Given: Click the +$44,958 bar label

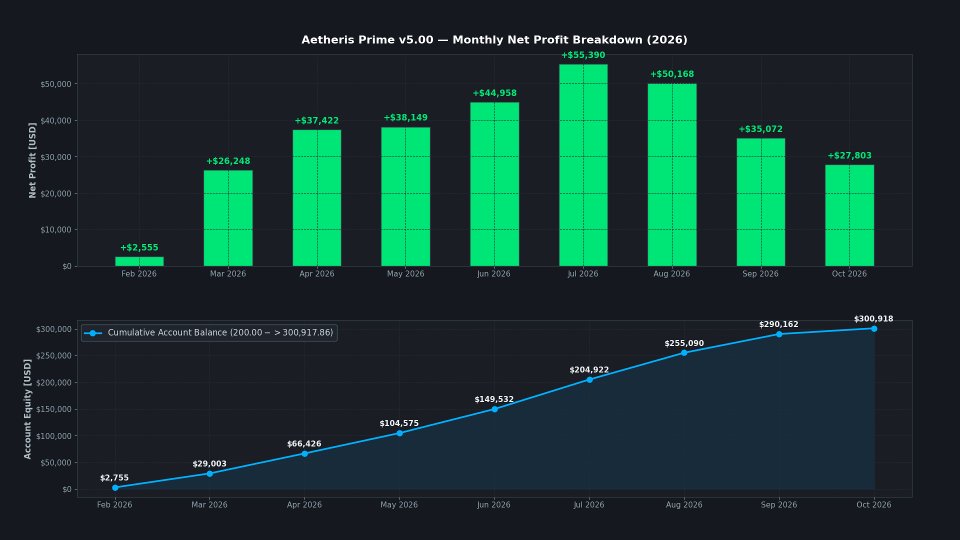Looking at the screenshot, I should pyautogui.click(x=494, y=93).
